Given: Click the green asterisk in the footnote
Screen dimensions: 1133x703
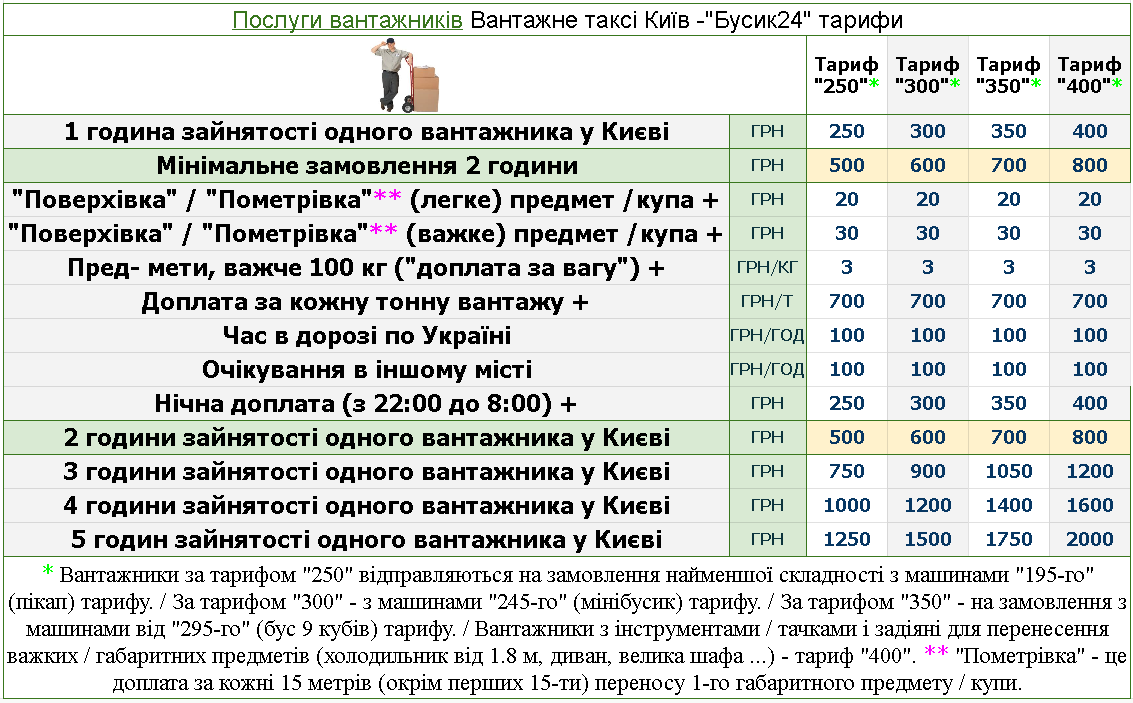Looking at the screenshot, I should click(x=47, y=572).
